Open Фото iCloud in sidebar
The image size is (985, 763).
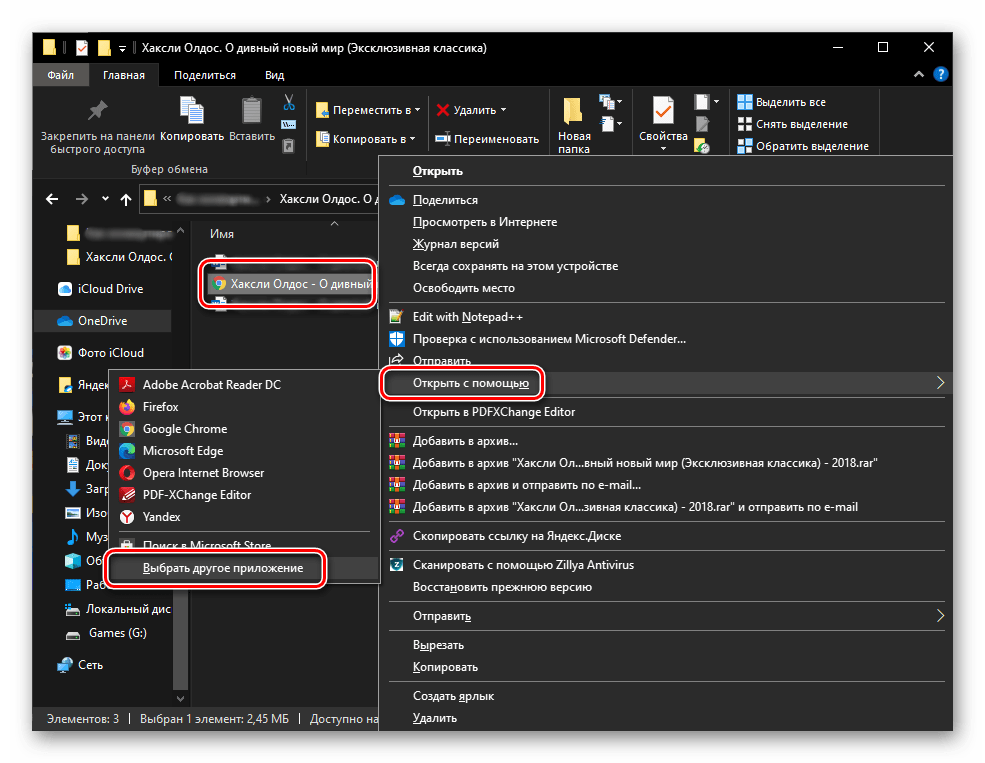(111, 353)
